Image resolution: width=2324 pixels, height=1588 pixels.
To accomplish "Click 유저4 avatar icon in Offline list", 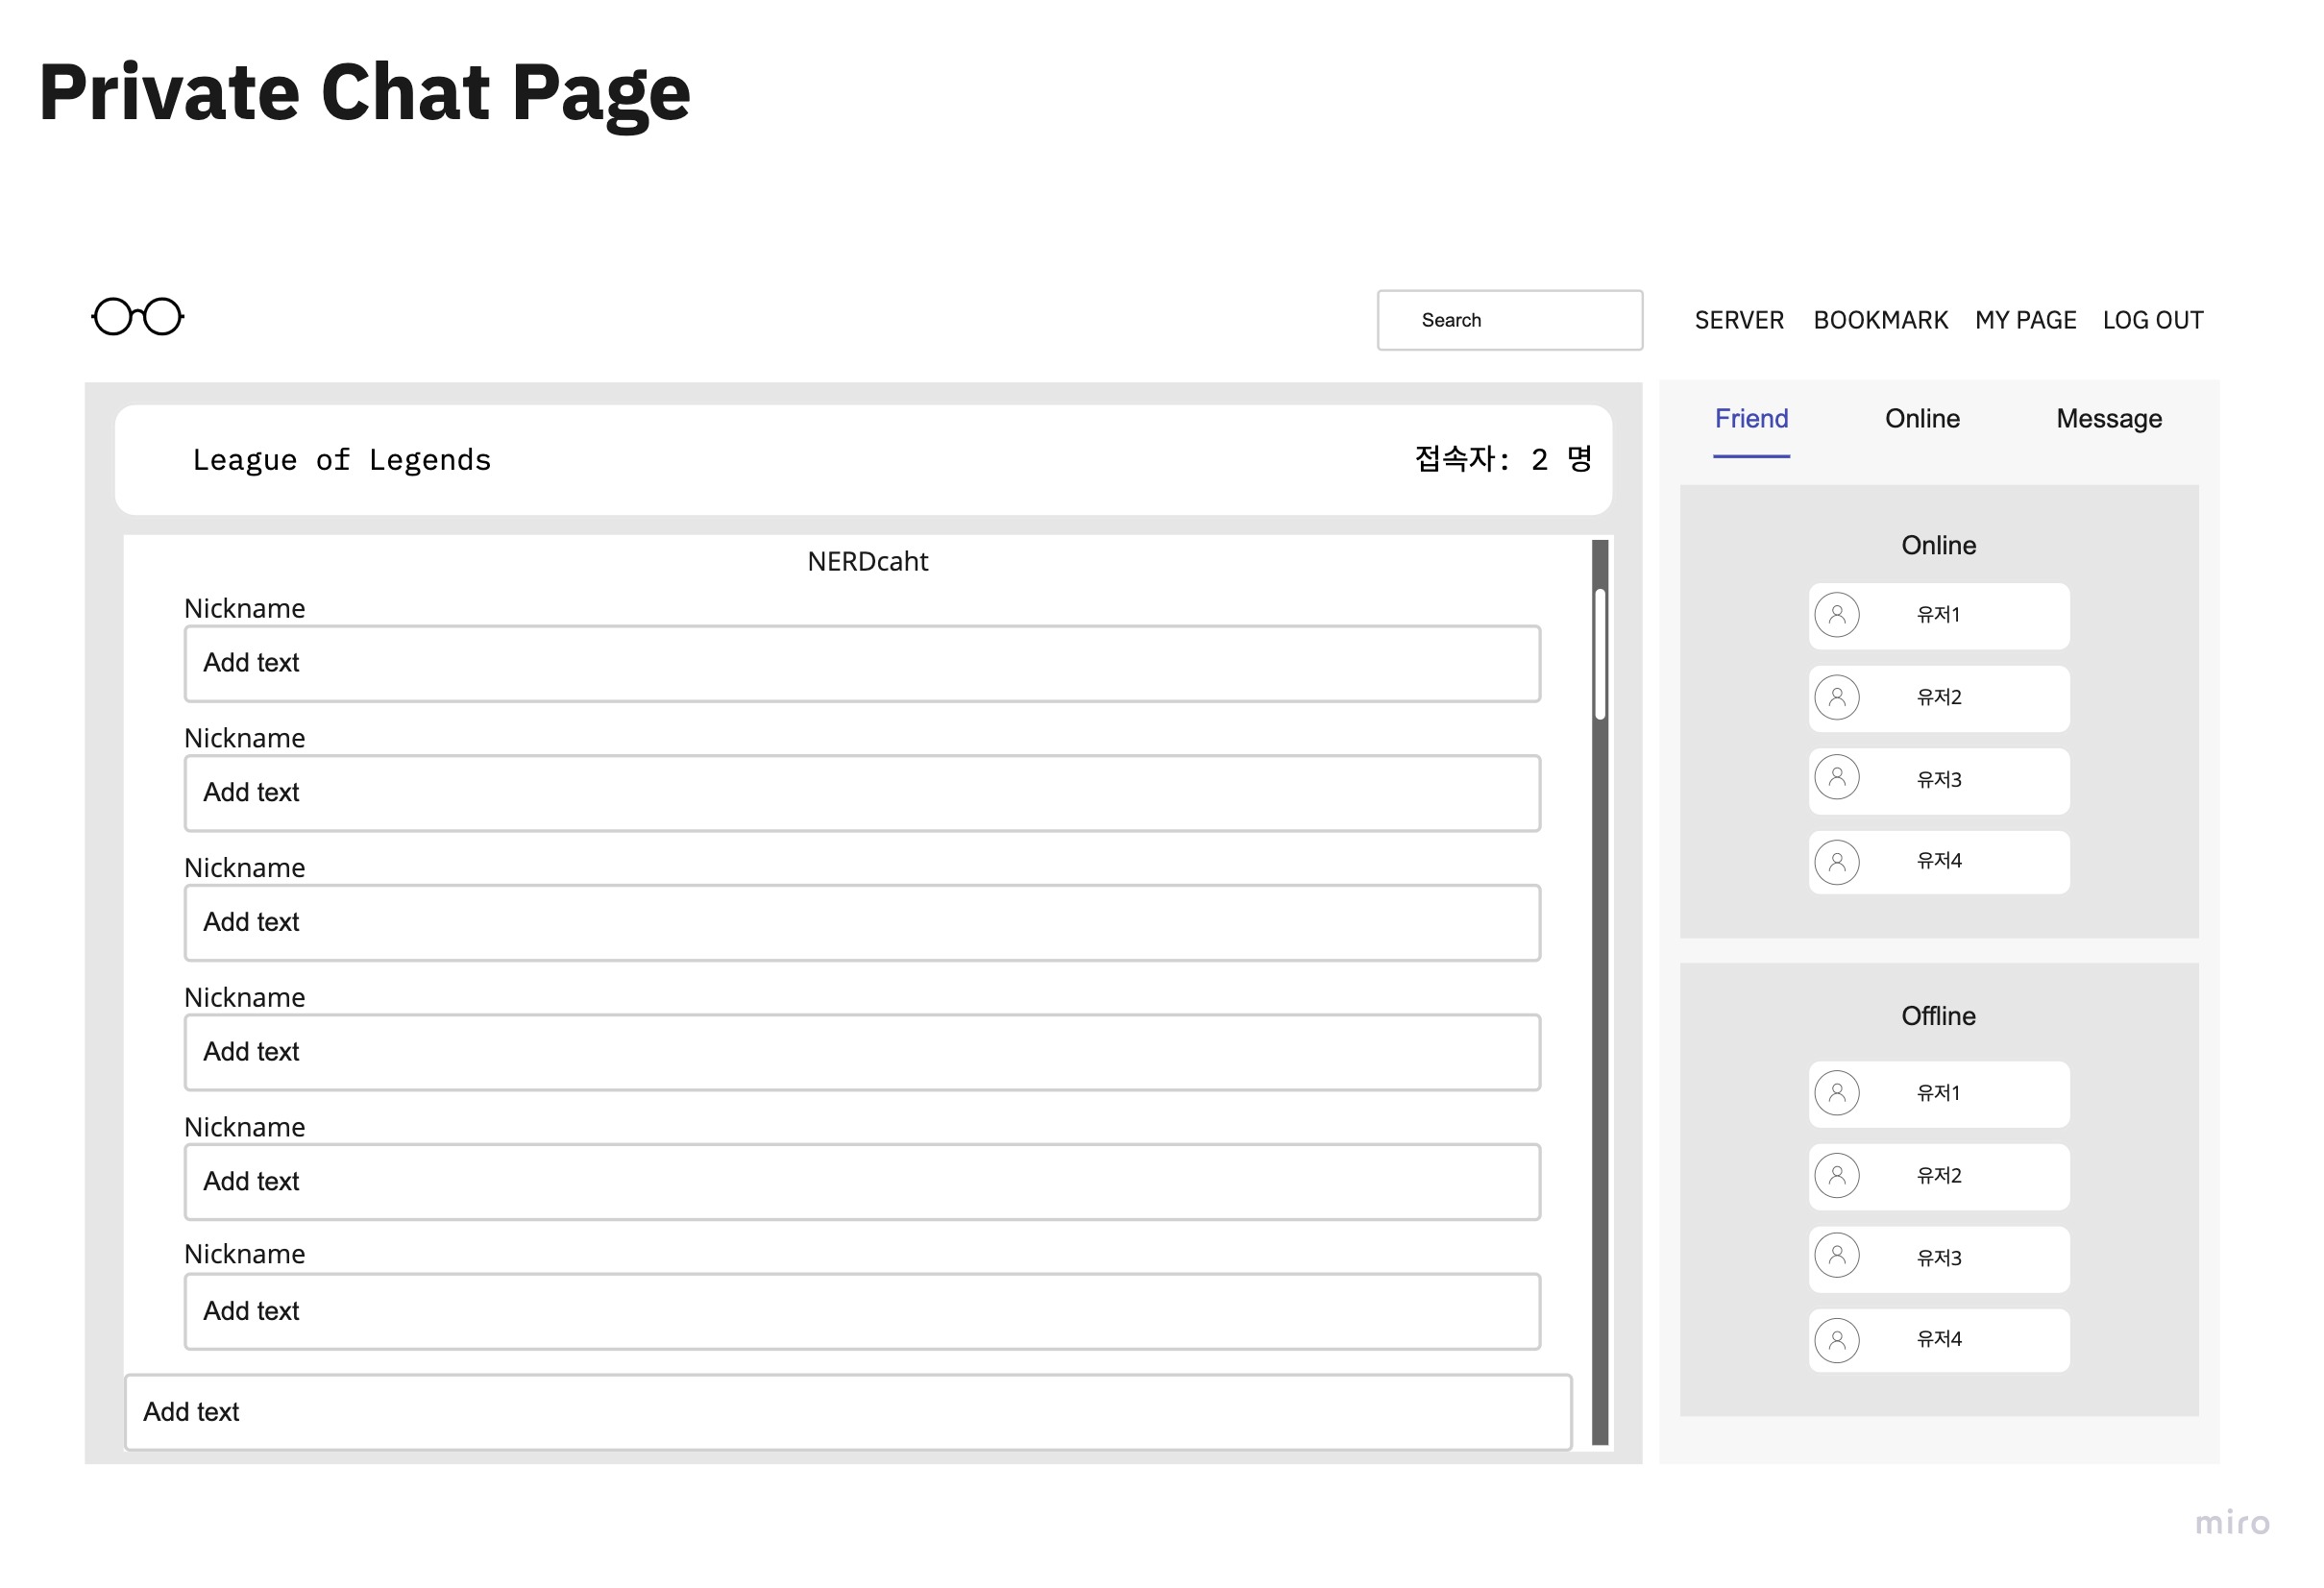I will pos(1836,1339).
